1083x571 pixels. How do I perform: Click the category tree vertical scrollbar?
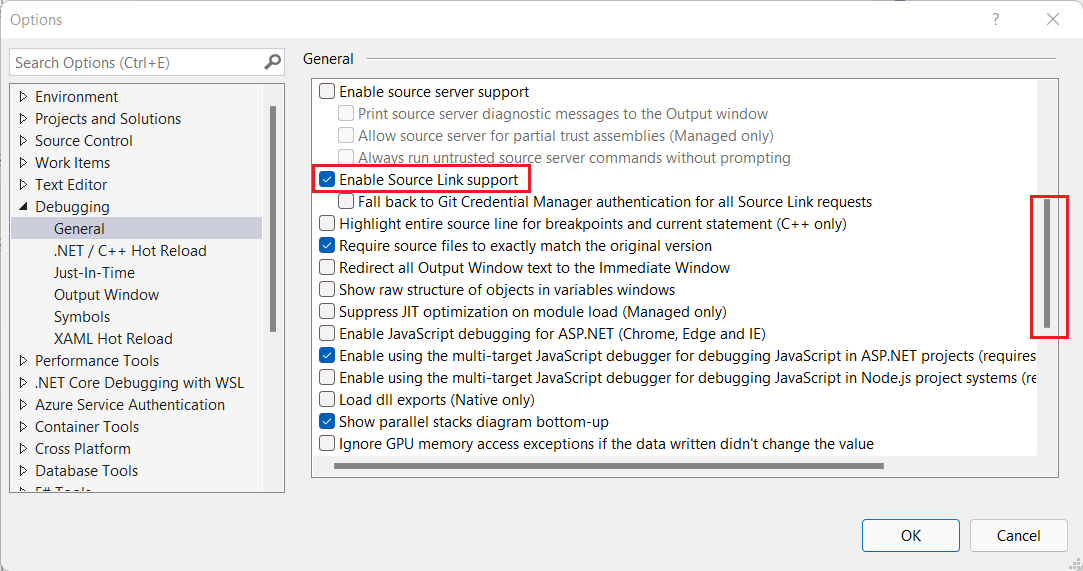click(x=273, y=219)
